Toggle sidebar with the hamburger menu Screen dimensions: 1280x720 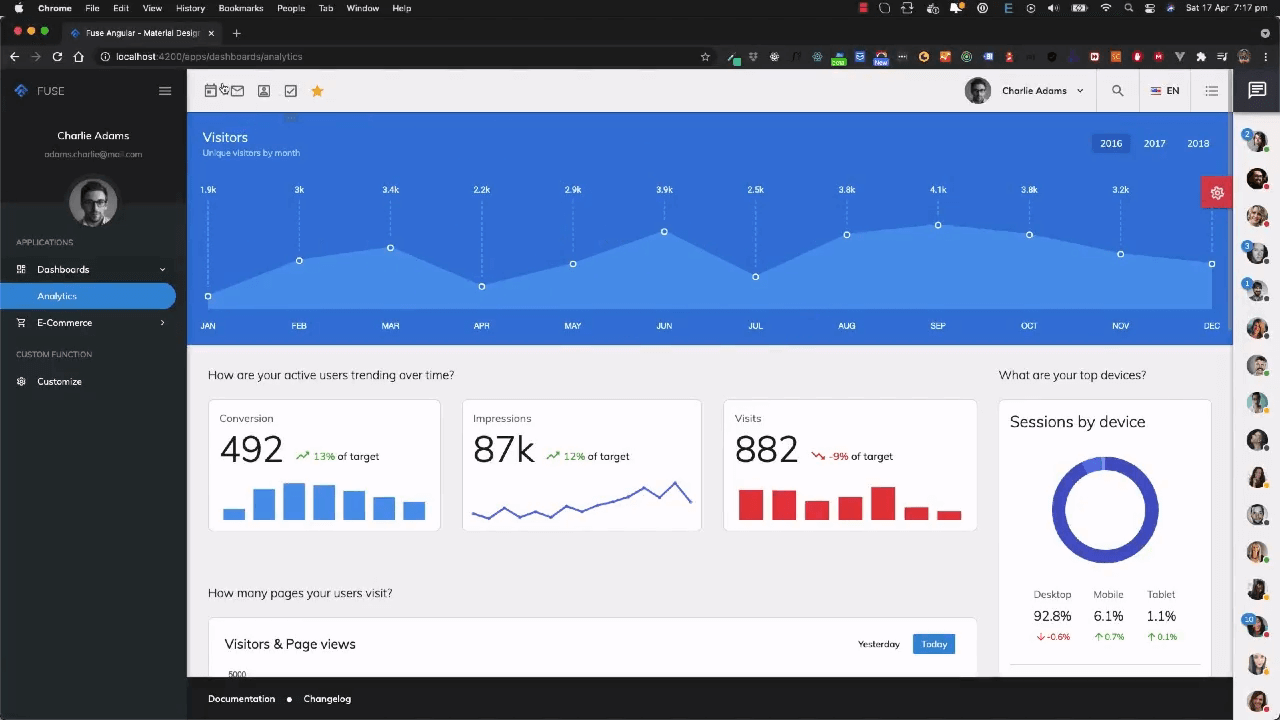165,91
